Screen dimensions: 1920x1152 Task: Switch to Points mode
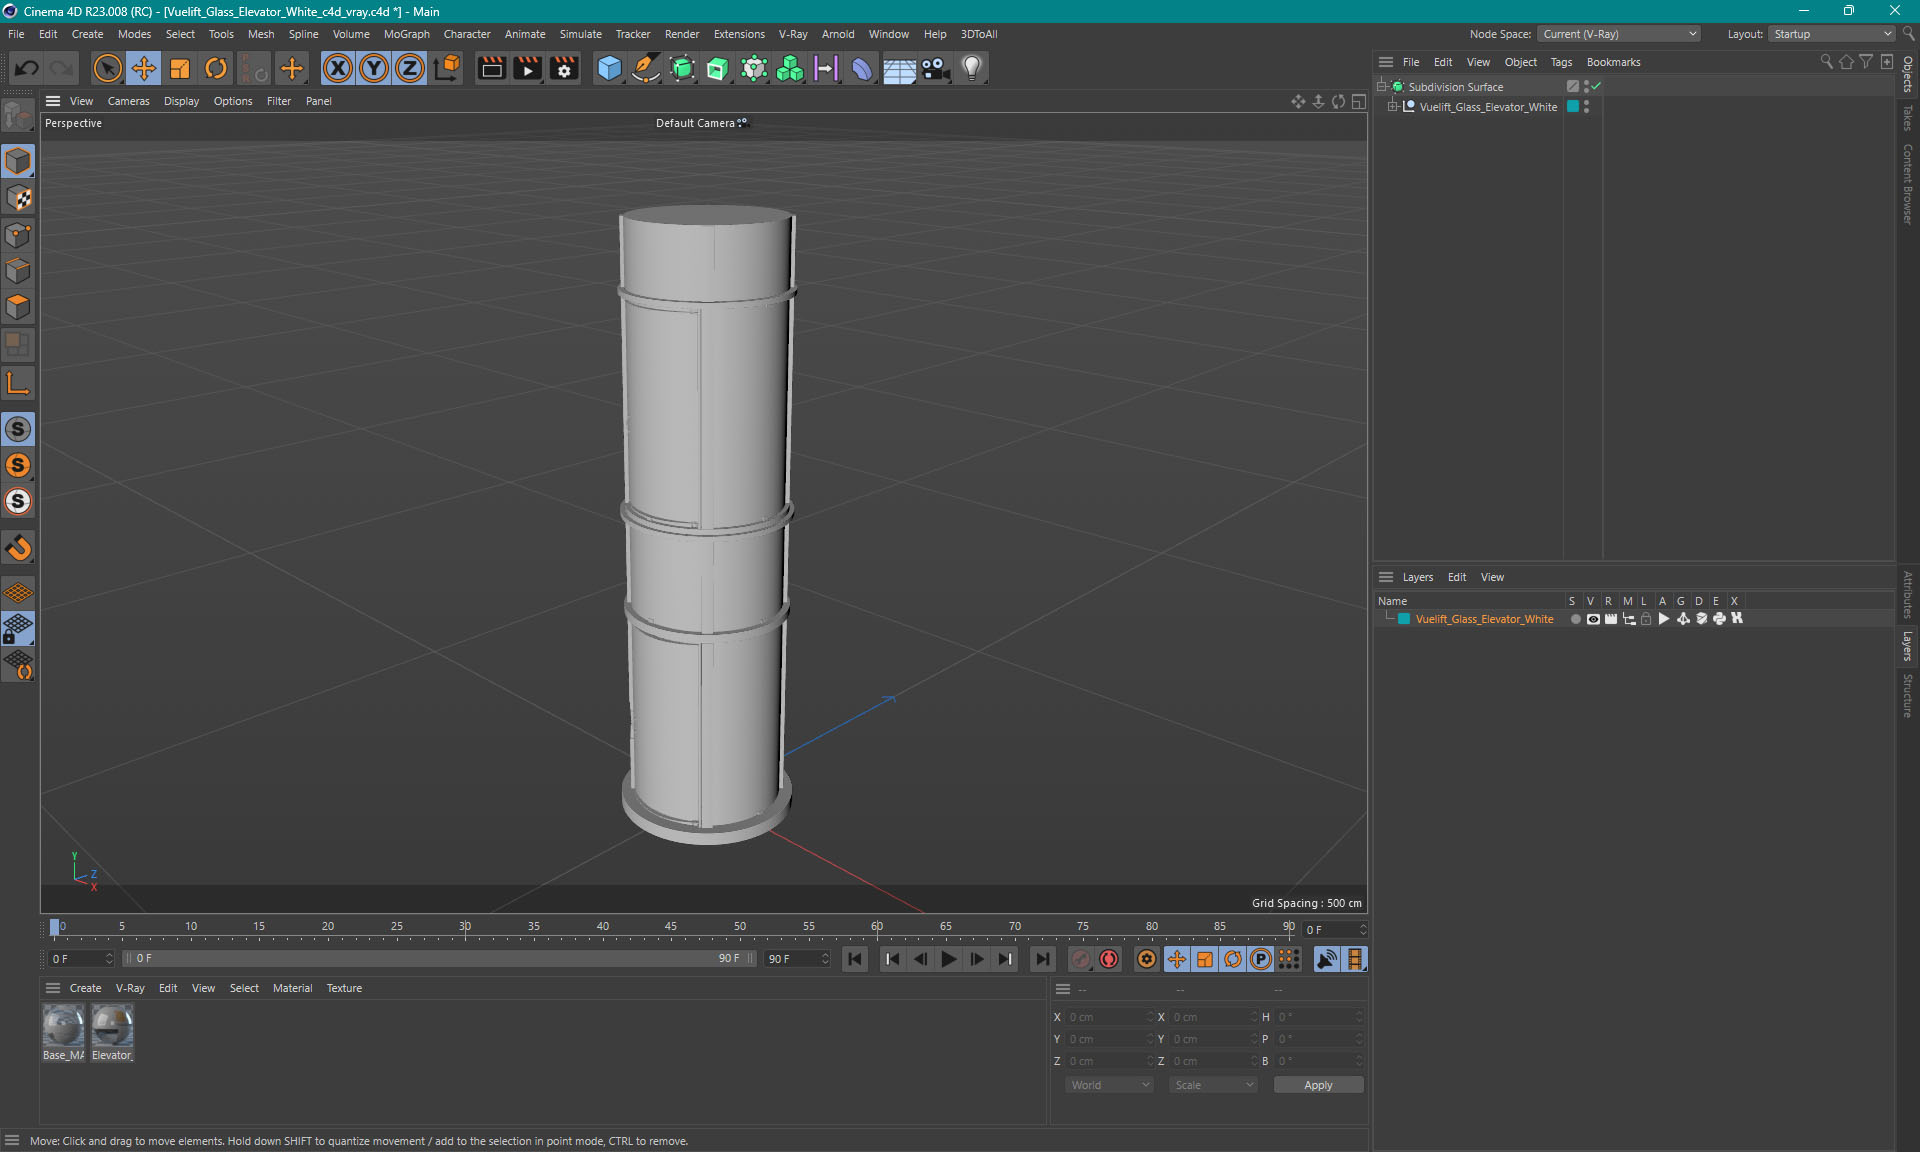[x=18, y=235]
